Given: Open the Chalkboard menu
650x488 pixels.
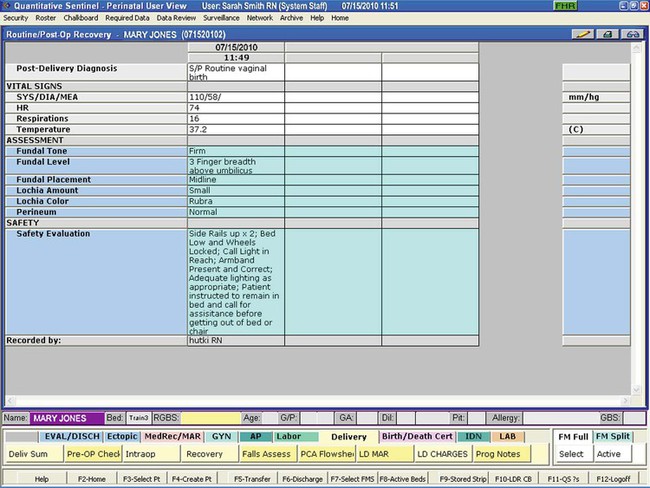Looking at the screenshot, I should pyautogui.click(x=82, y=18).
